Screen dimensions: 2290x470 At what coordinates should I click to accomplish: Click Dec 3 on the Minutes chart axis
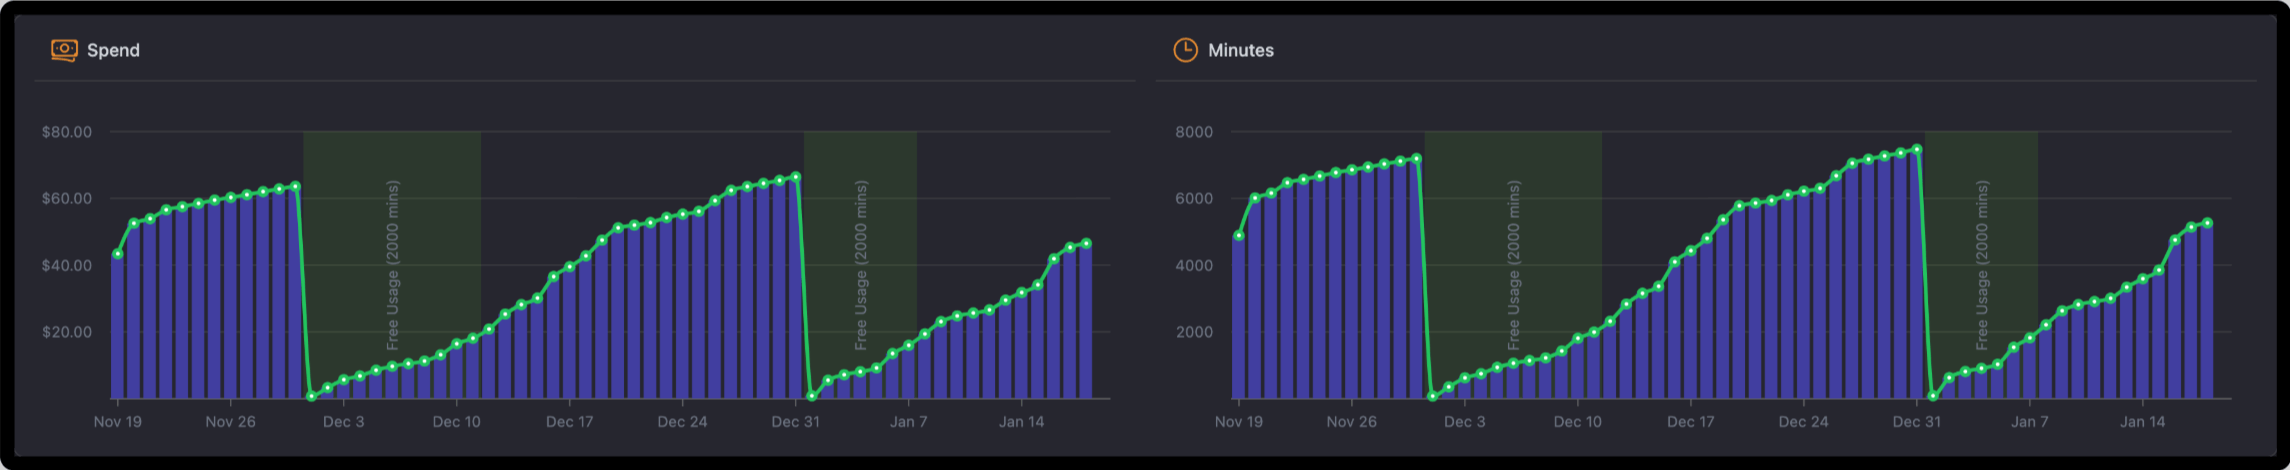point(1465,422)
